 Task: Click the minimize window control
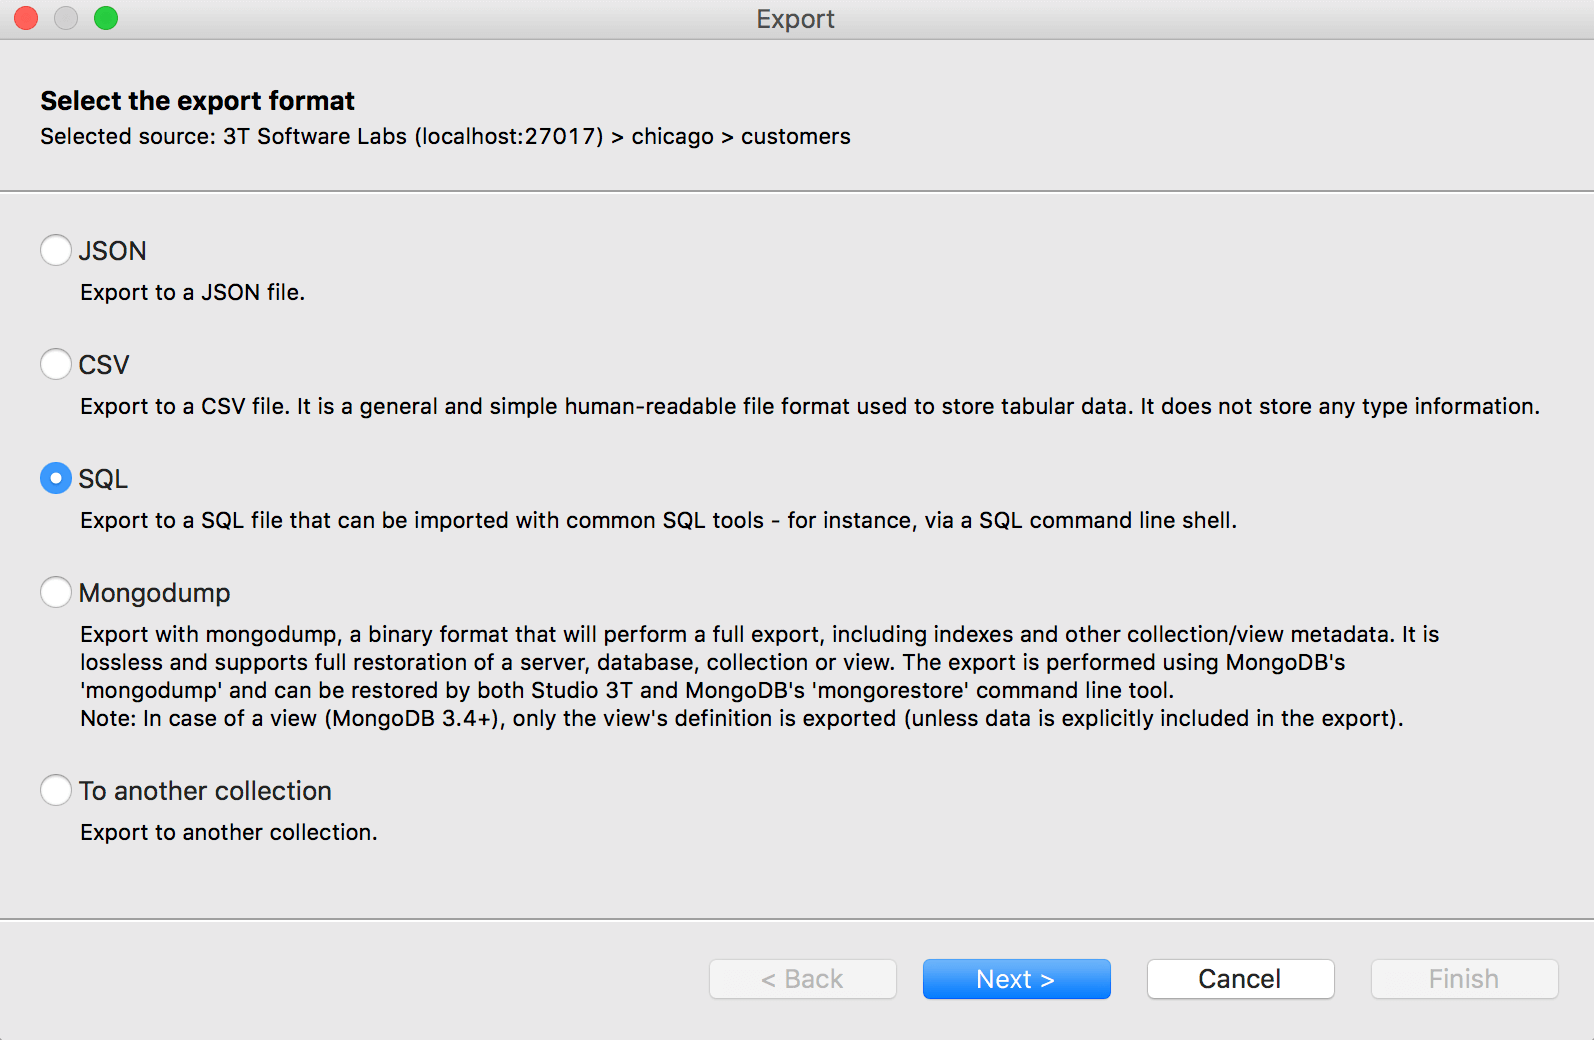66,18
